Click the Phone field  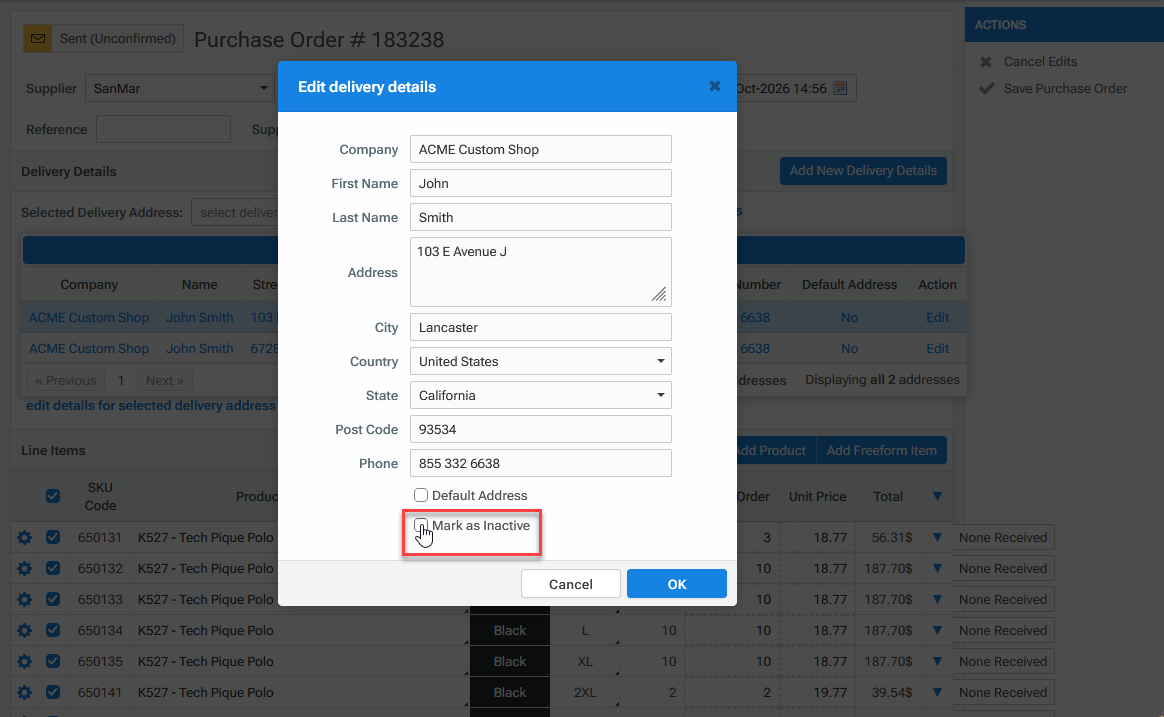click(540, 463)
